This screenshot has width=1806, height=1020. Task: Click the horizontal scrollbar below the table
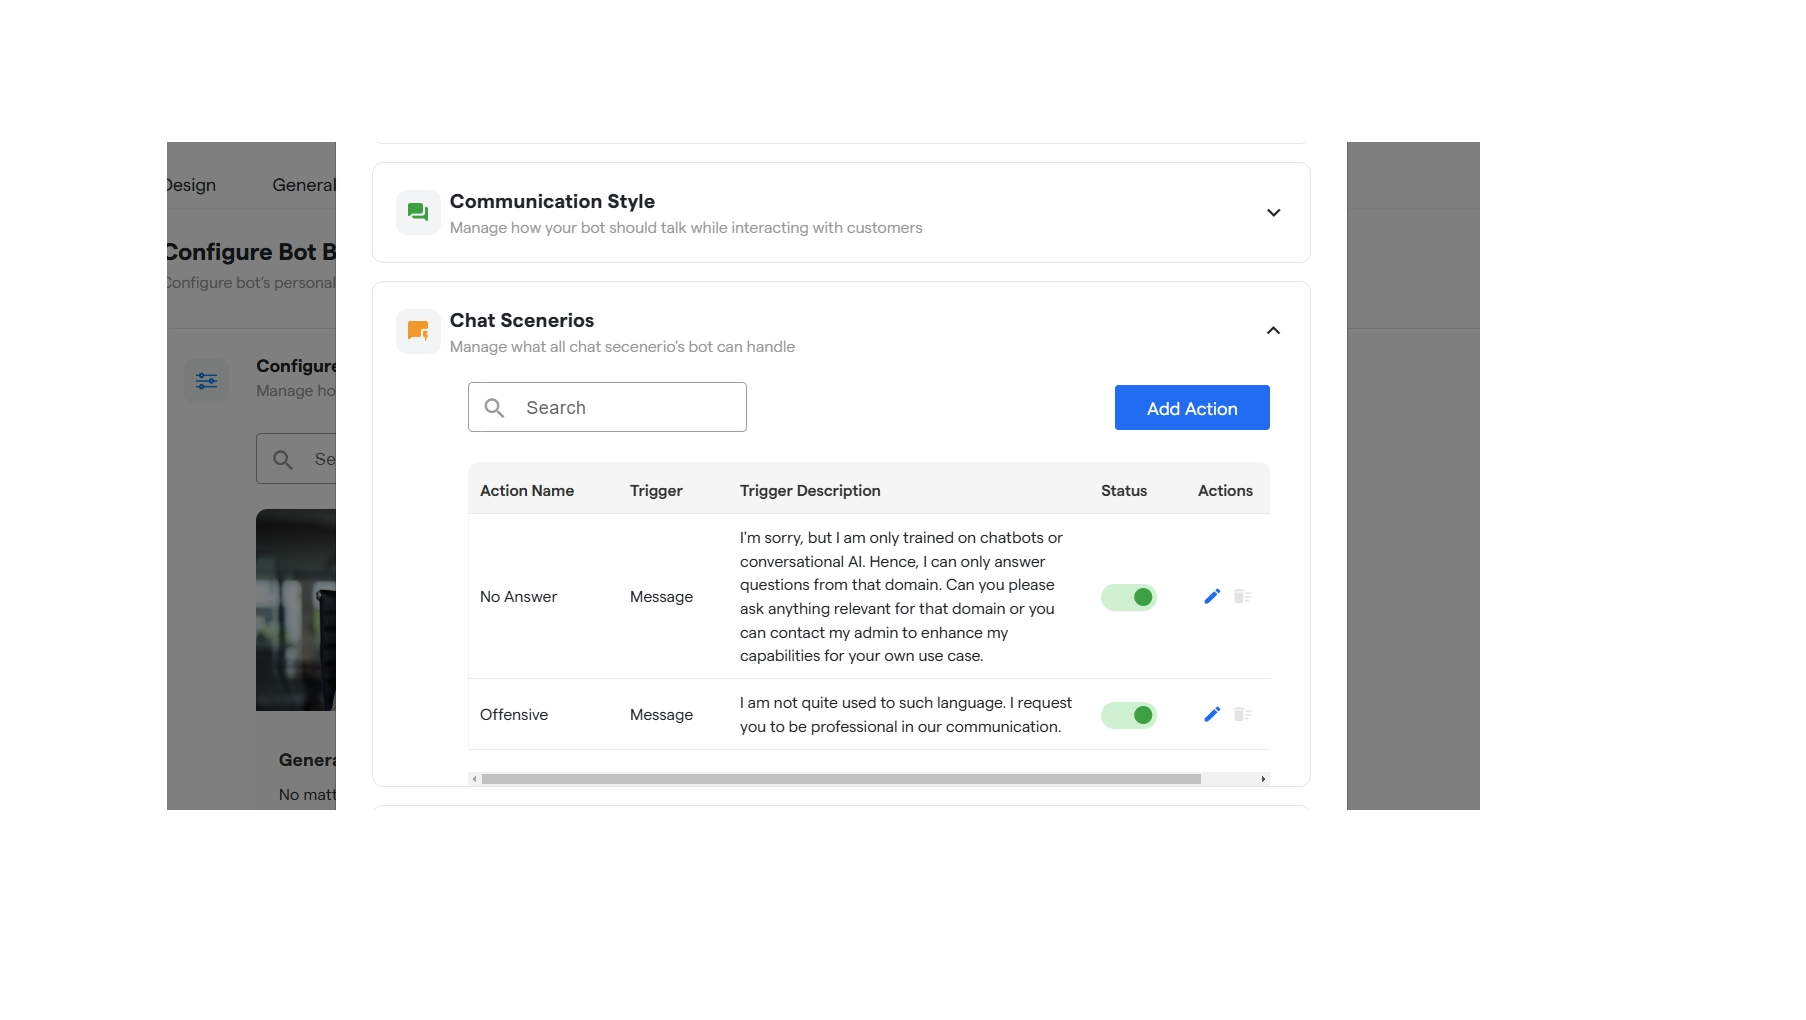tap(841, 779)
